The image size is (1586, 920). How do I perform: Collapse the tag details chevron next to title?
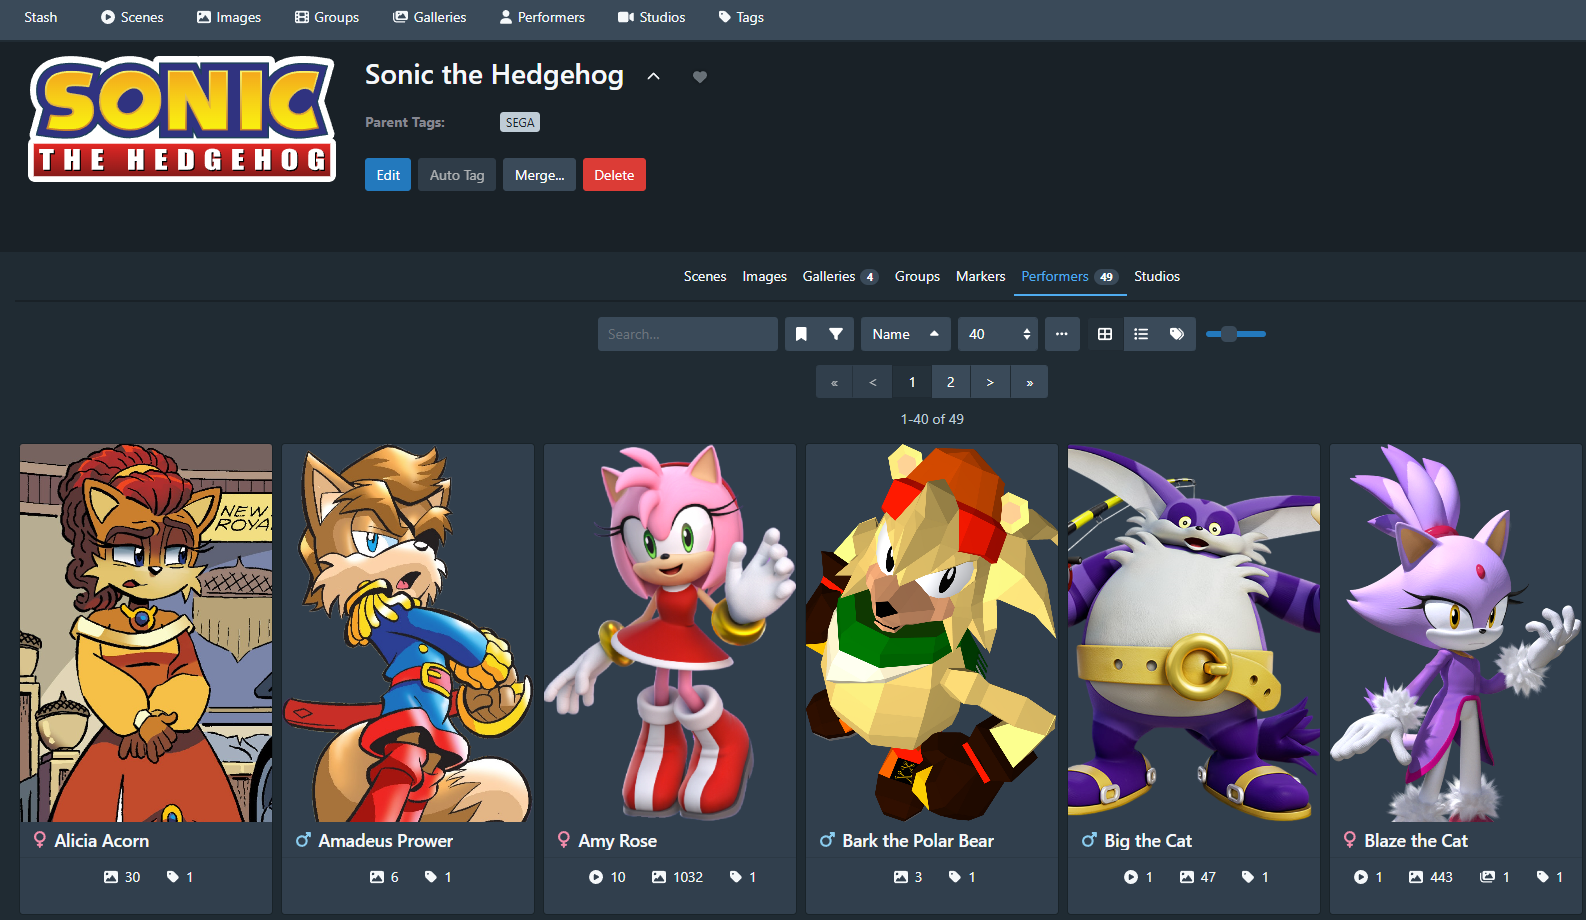click(x=653, y=77)
